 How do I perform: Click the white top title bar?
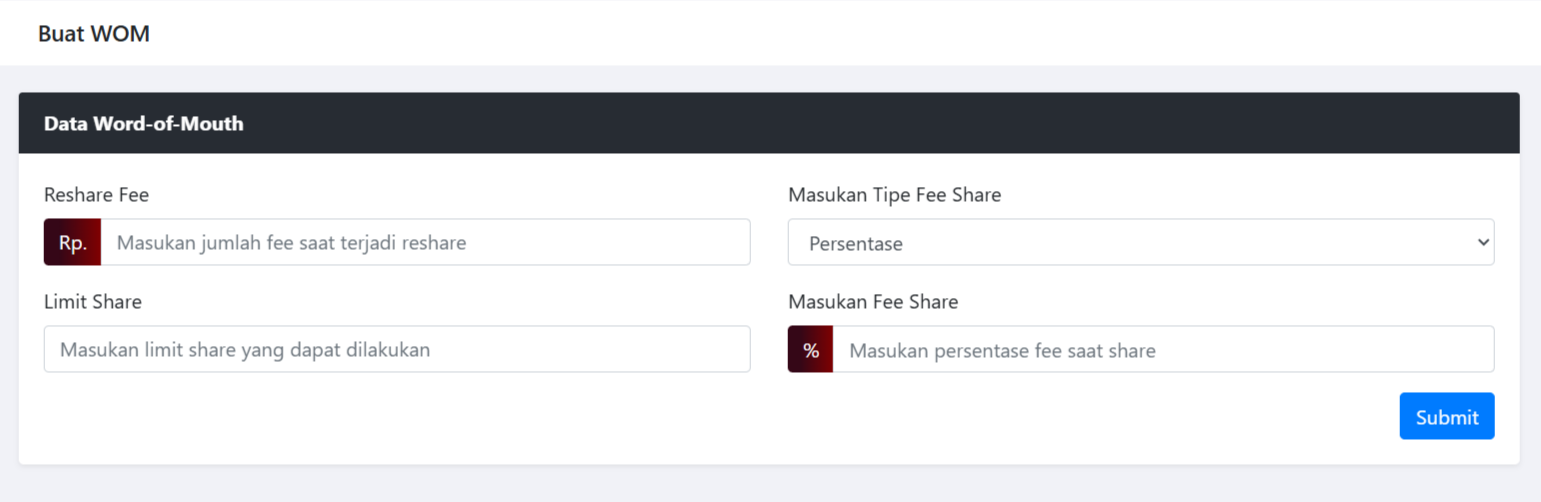800,34
